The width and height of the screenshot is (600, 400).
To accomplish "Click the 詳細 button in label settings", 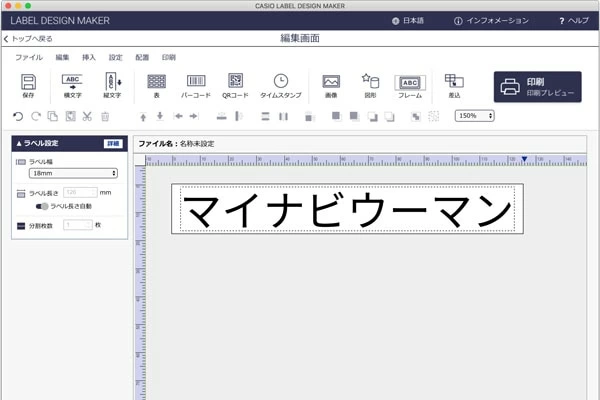I will (x=112, y=143).
